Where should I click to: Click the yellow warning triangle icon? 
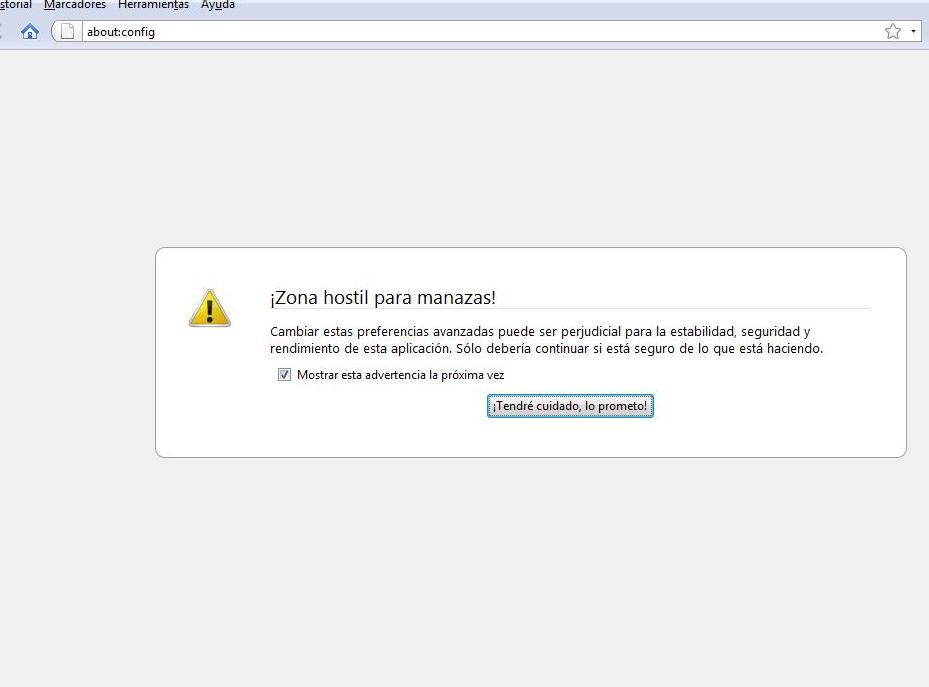tap(209, 308)
